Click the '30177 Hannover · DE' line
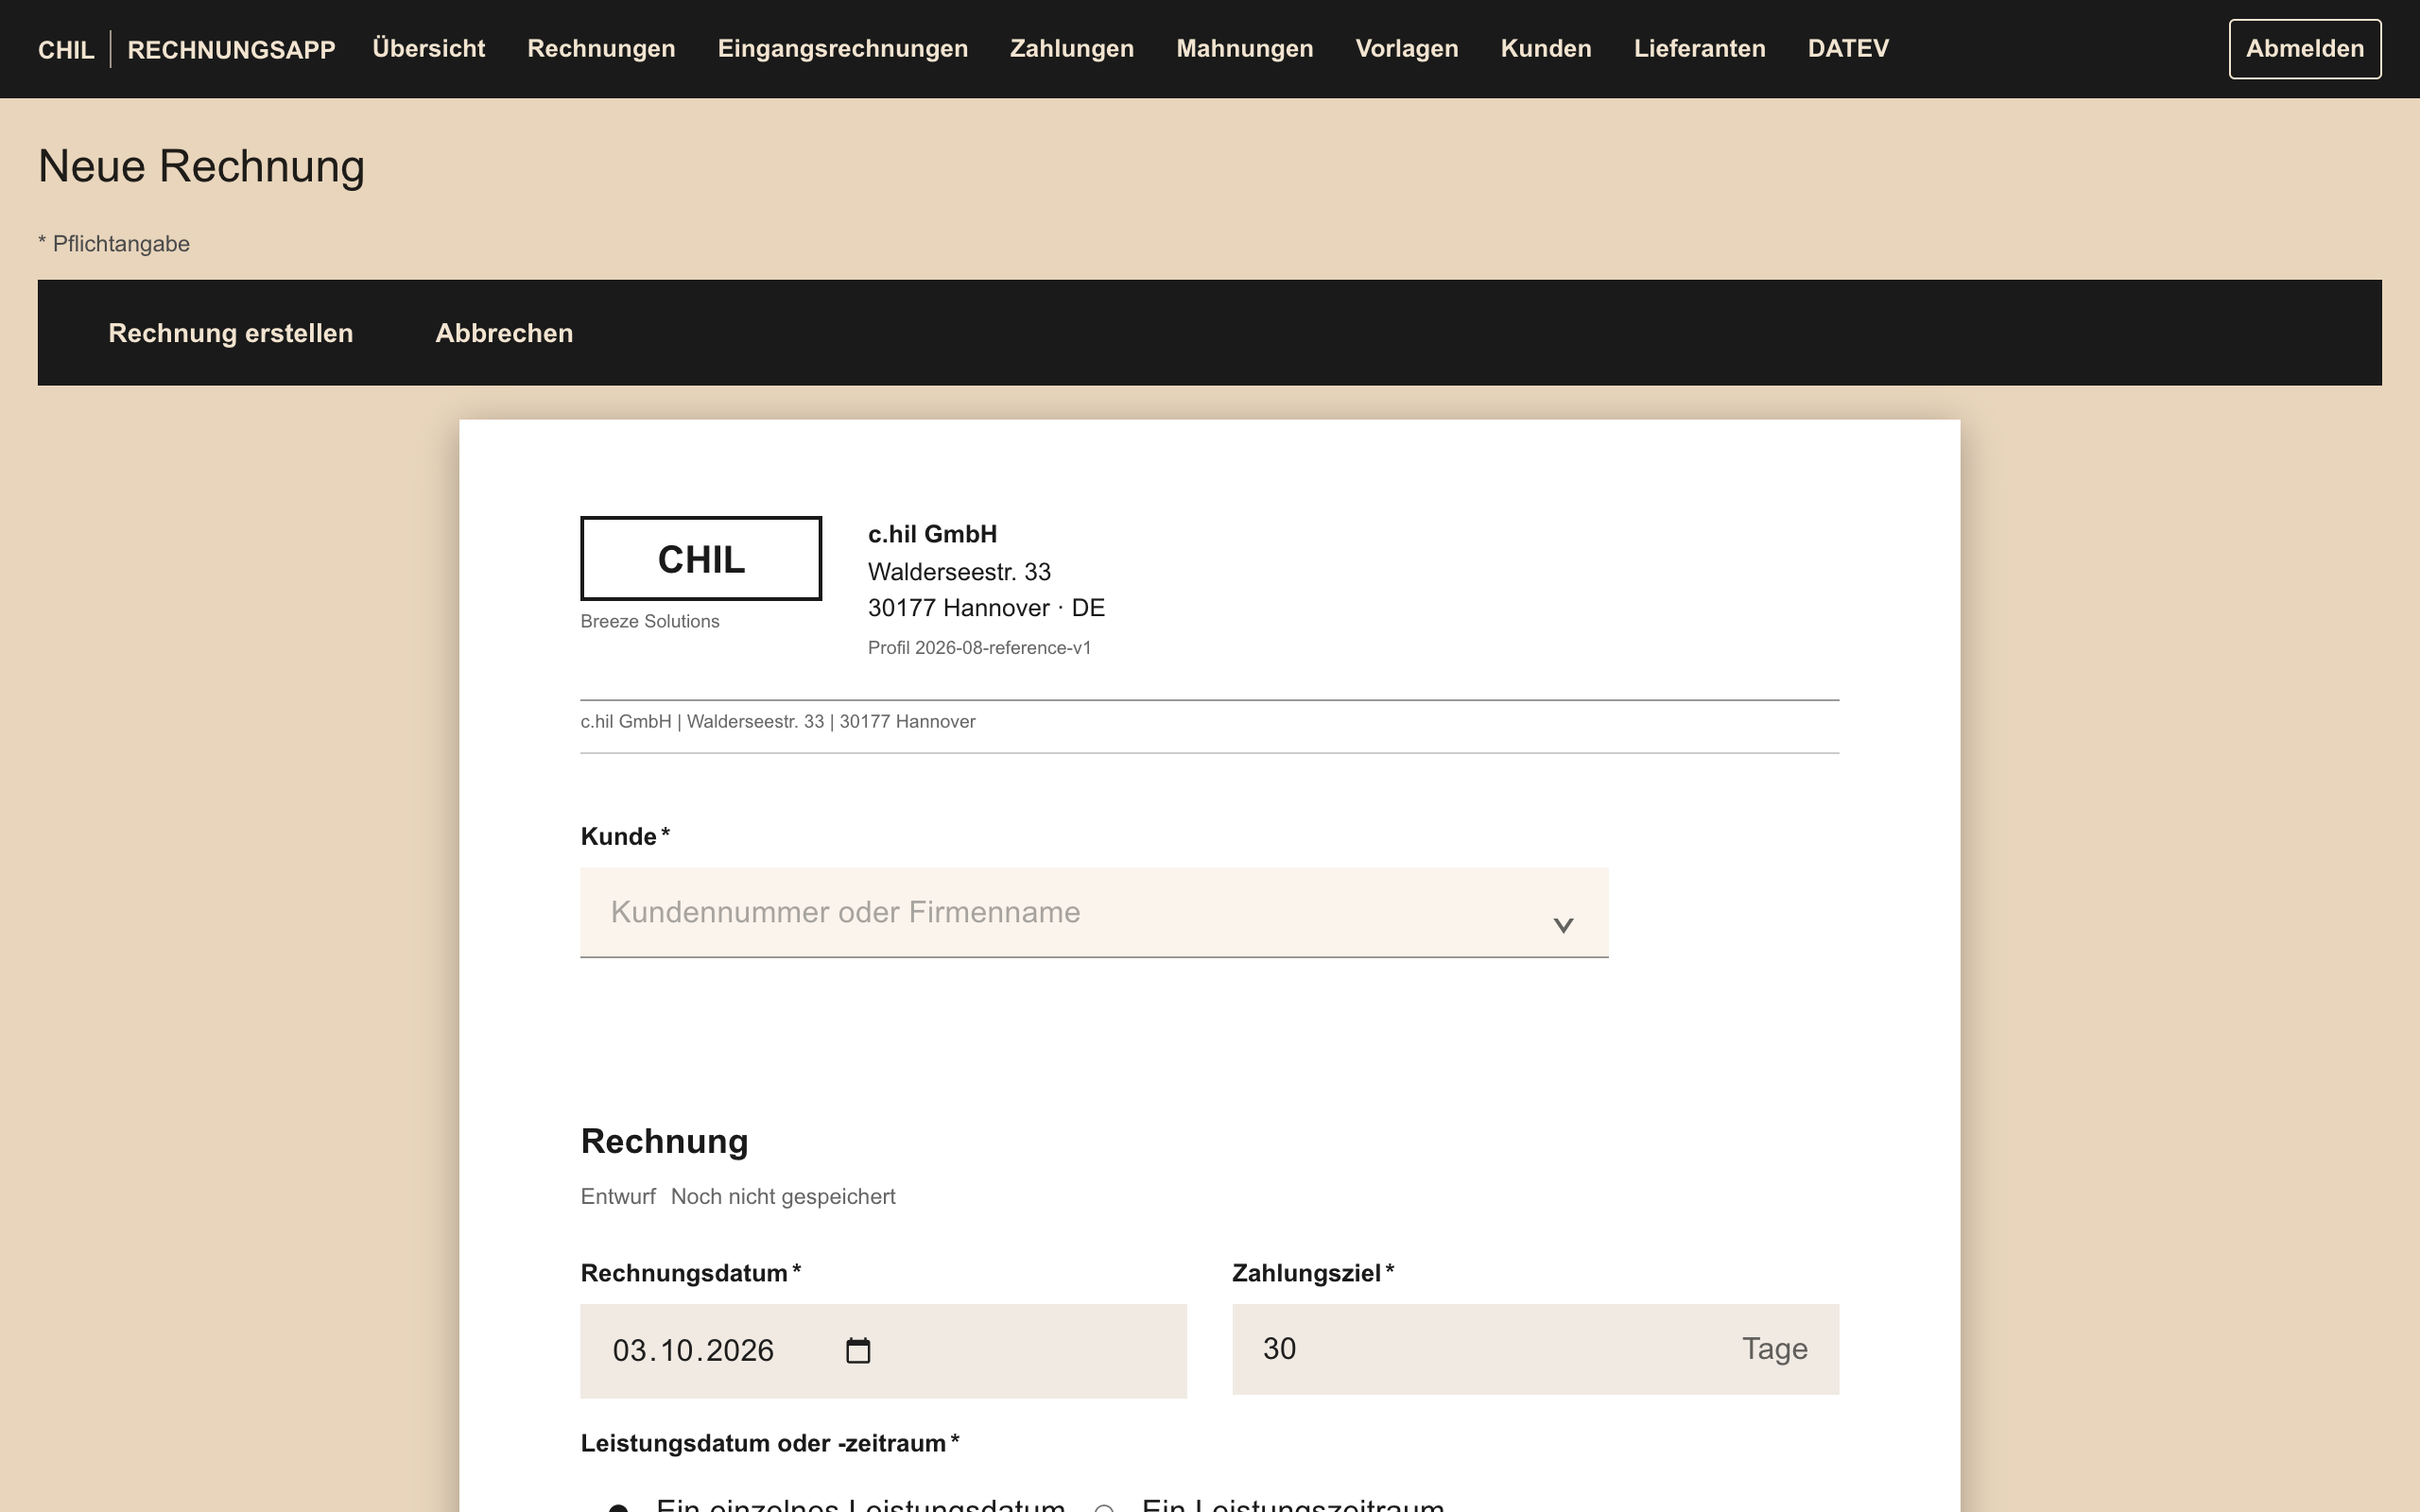The width and height of the screenshot is (2420, 1512). (986, 607)
